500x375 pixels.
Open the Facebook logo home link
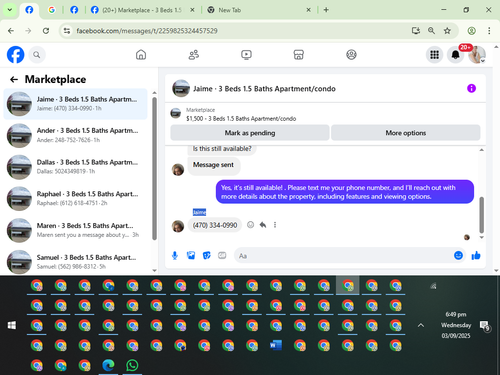tap(16, 55)
